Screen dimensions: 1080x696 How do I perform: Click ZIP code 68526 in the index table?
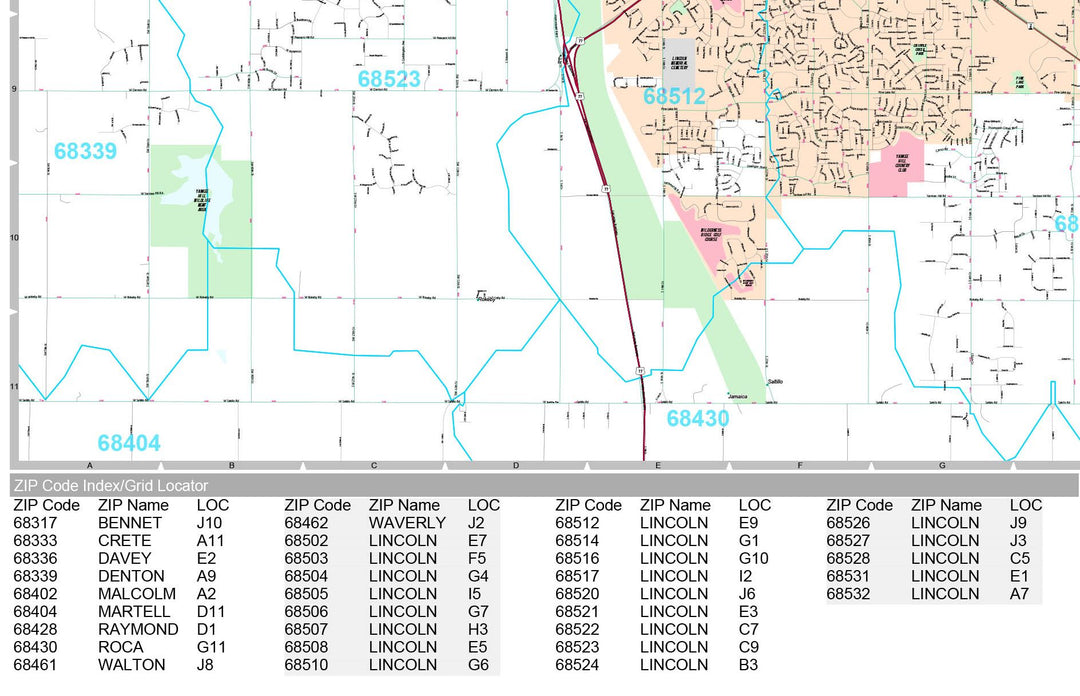click(x=859, y=523)
